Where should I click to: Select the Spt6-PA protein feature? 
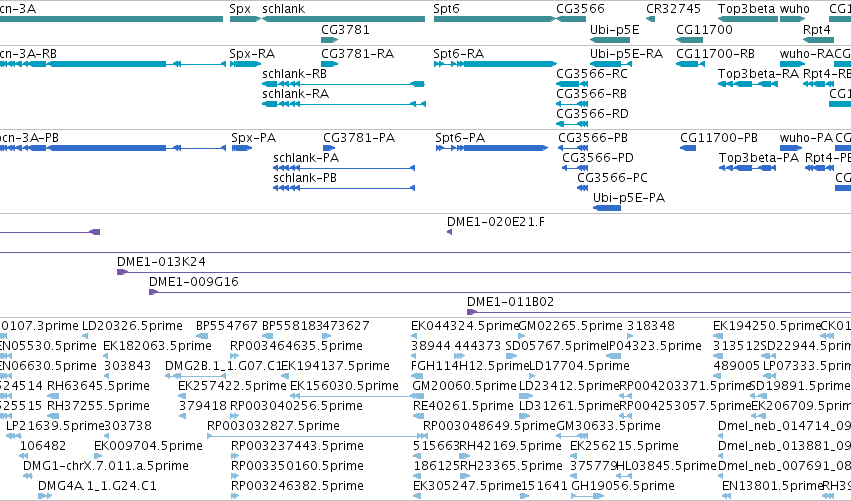(492, 148)
